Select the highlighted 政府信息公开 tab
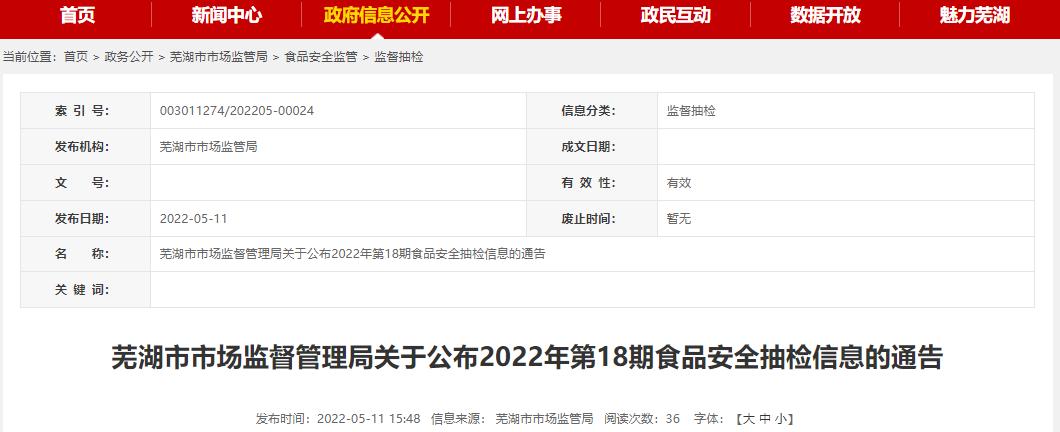1060x432 pixels. pyautogui.click(x=376, y=14)
